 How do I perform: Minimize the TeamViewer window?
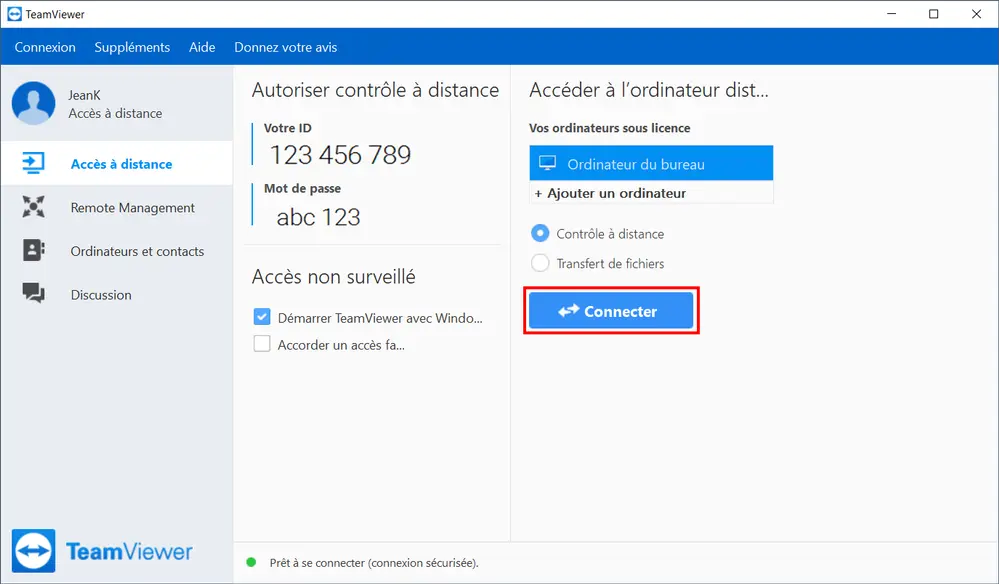coord(892,14)
